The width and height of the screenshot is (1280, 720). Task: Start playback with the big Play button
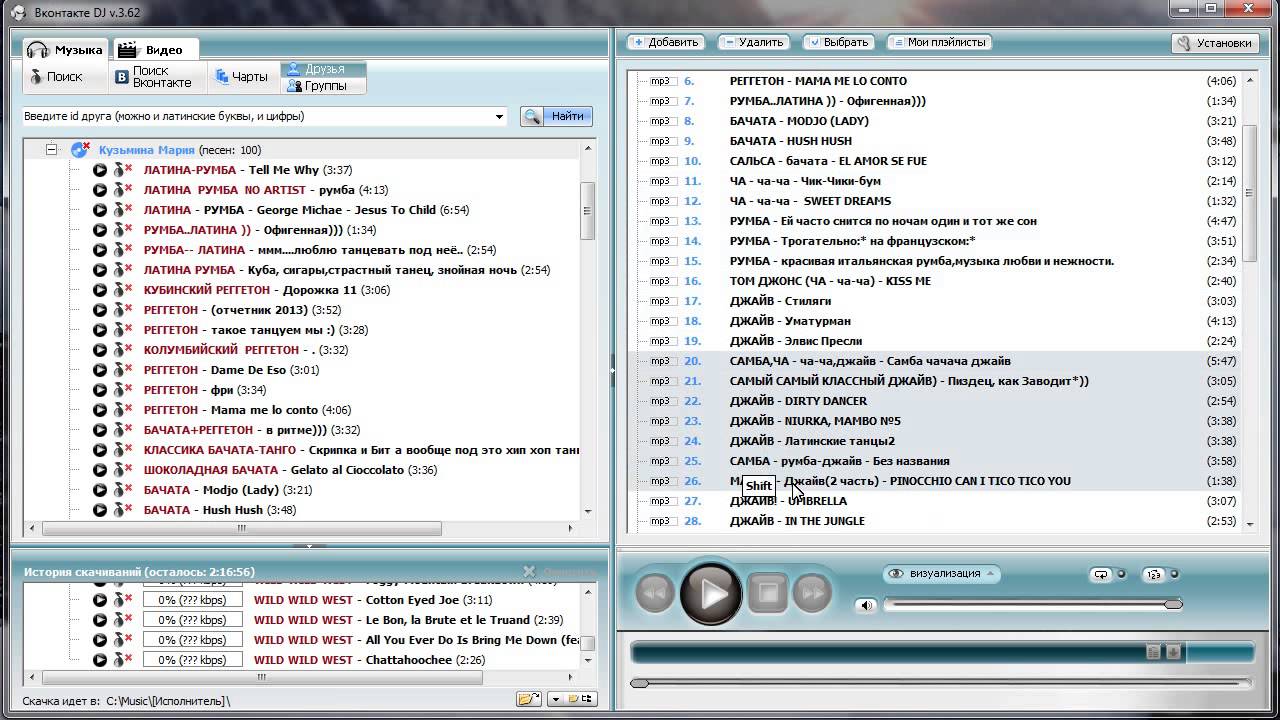click(x=712, y=594)
